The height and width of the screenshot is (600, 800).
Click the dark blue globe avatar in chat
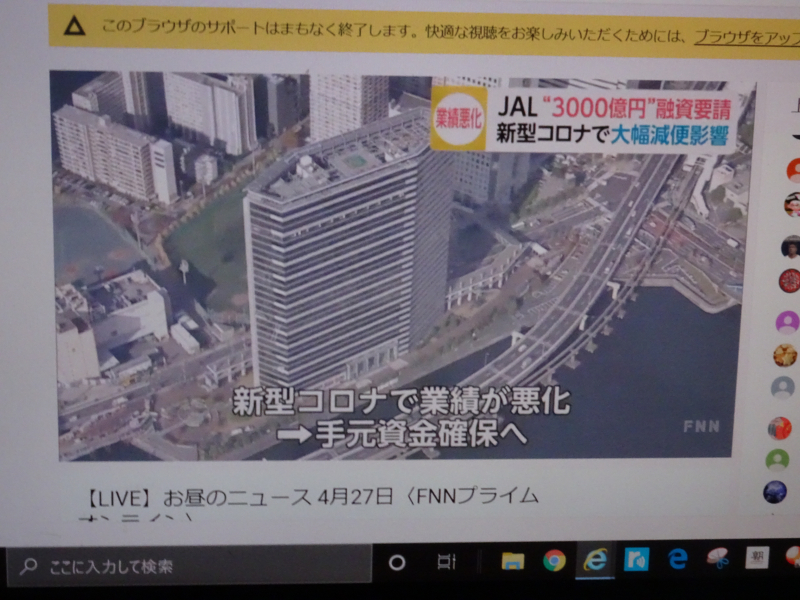pos(774,492)
